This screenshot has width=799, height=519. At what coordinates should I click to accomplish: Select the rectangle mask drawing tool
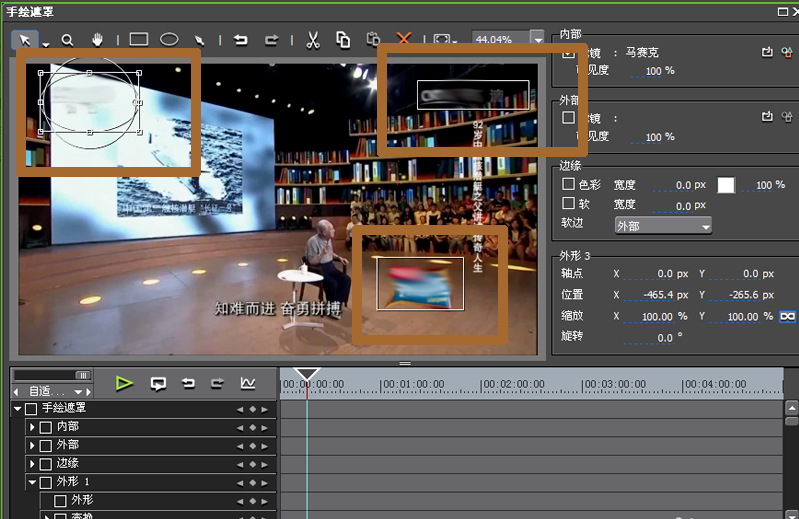point(139,40)
